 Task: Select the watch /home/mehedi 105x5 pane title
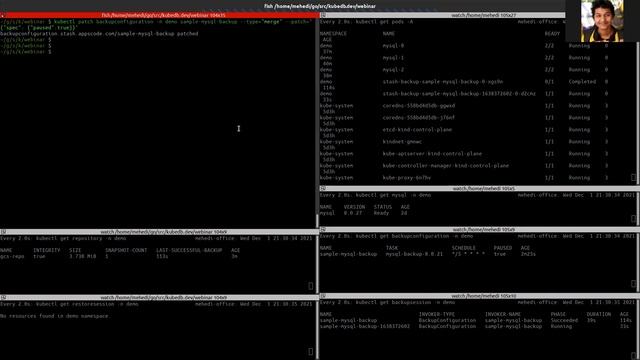(483, 189)
